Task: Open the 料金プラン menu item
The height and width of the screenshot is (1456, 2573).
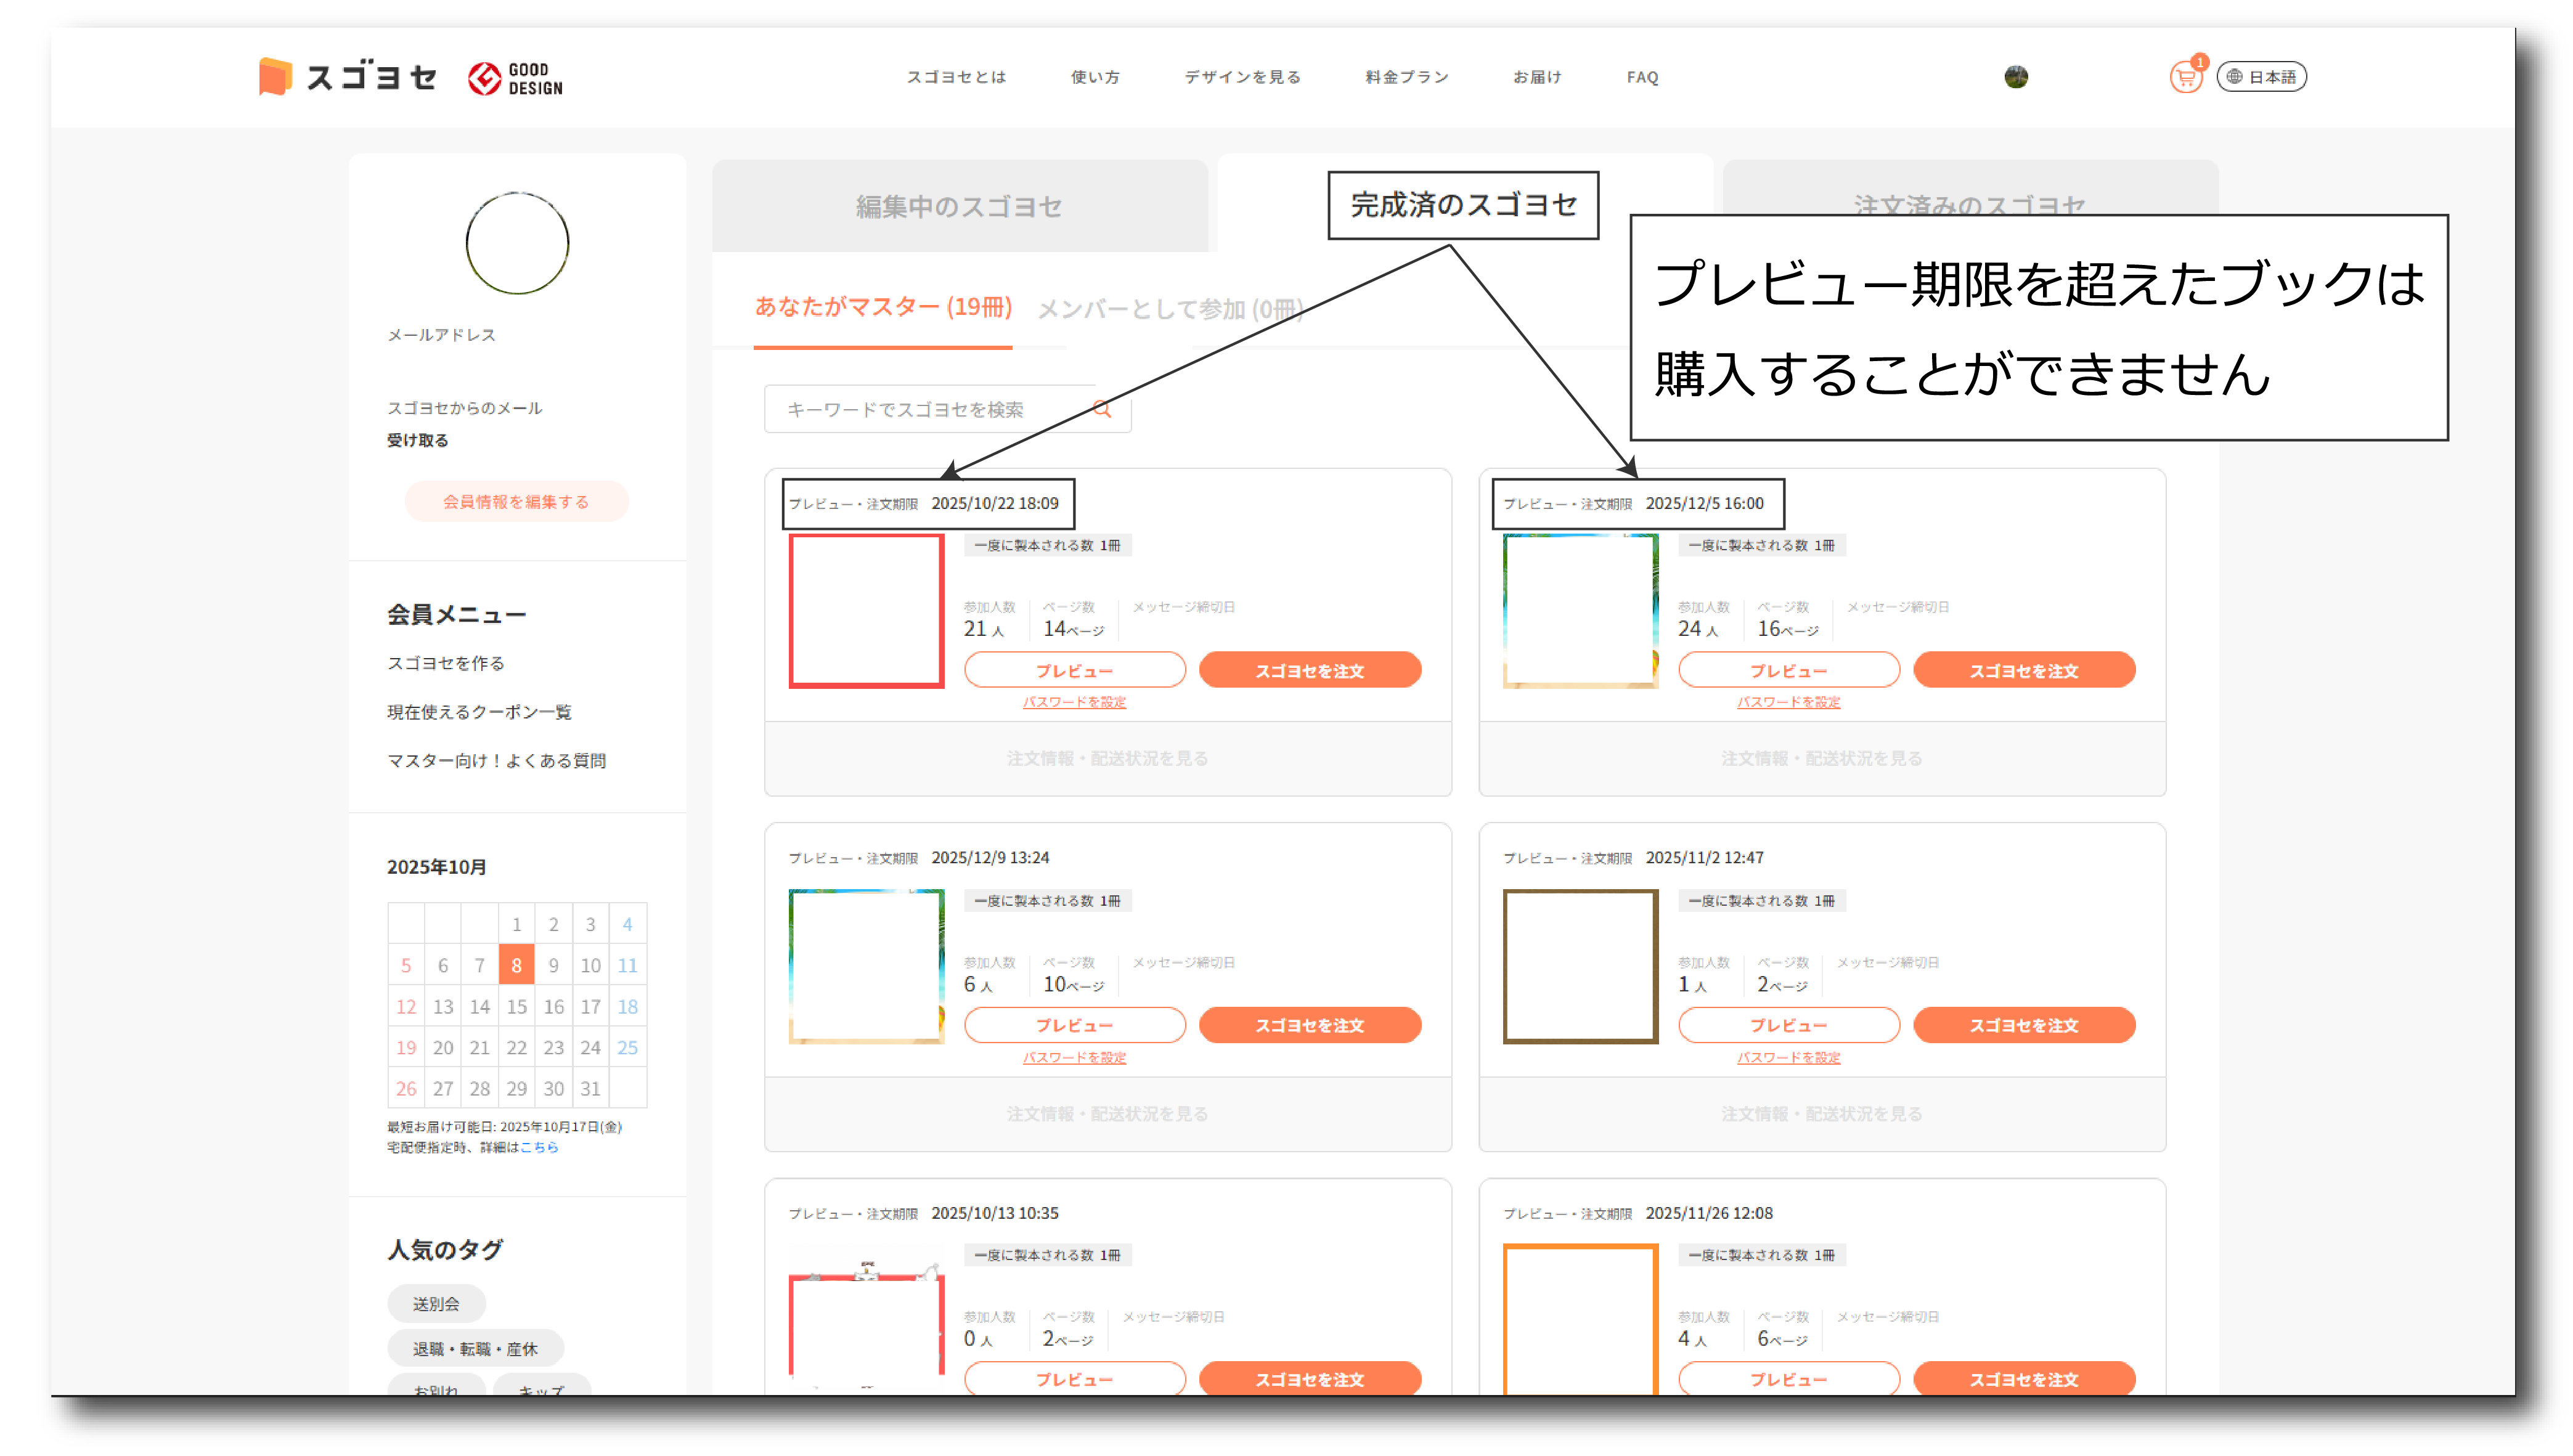Action: click(x=1406, y=77)
